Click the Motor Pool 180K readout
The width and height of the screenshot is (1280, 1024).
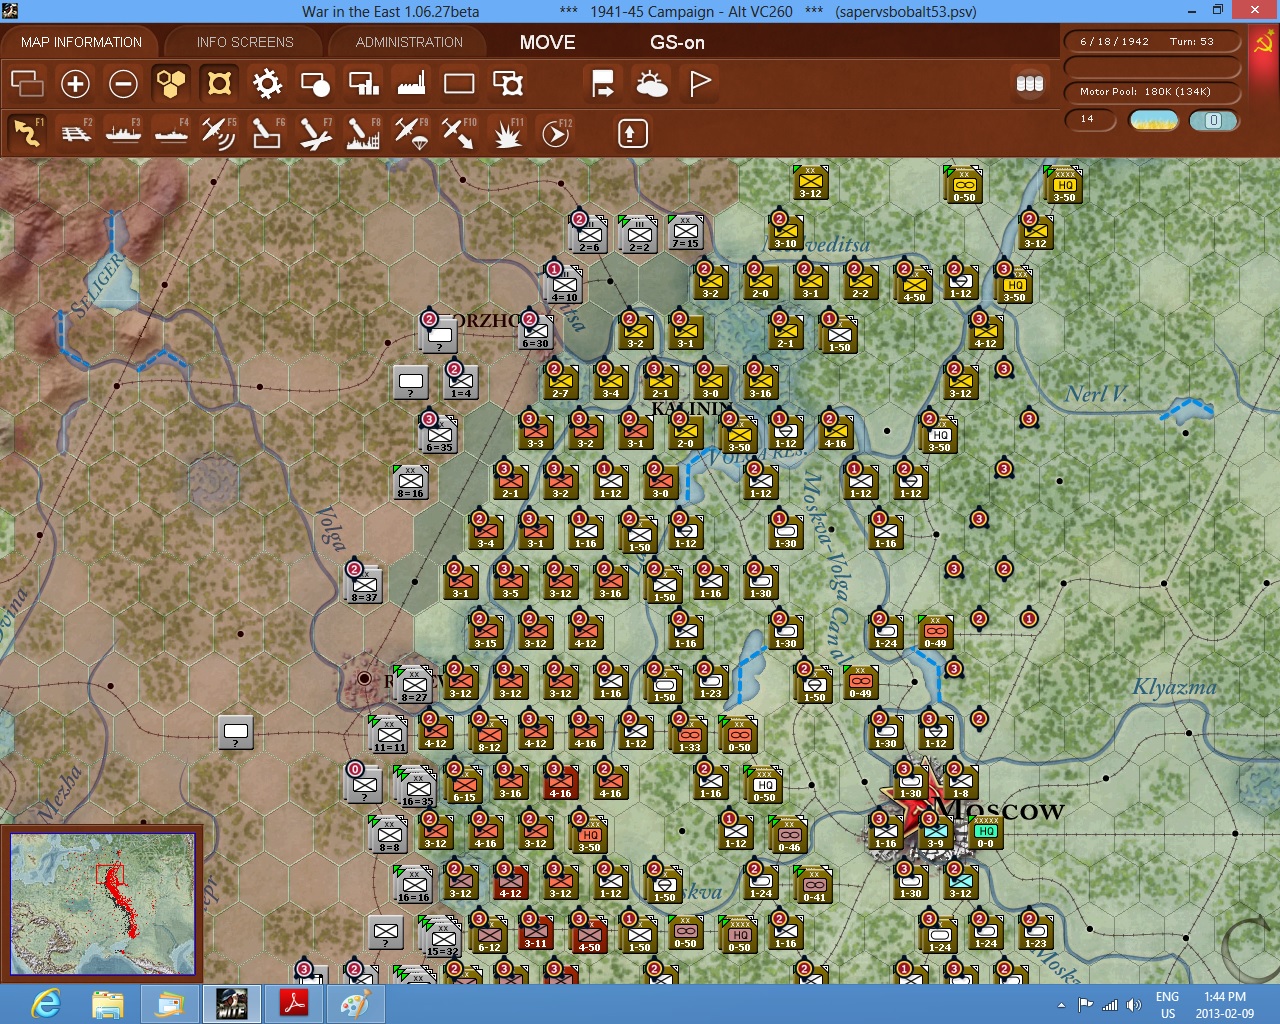1153,91
